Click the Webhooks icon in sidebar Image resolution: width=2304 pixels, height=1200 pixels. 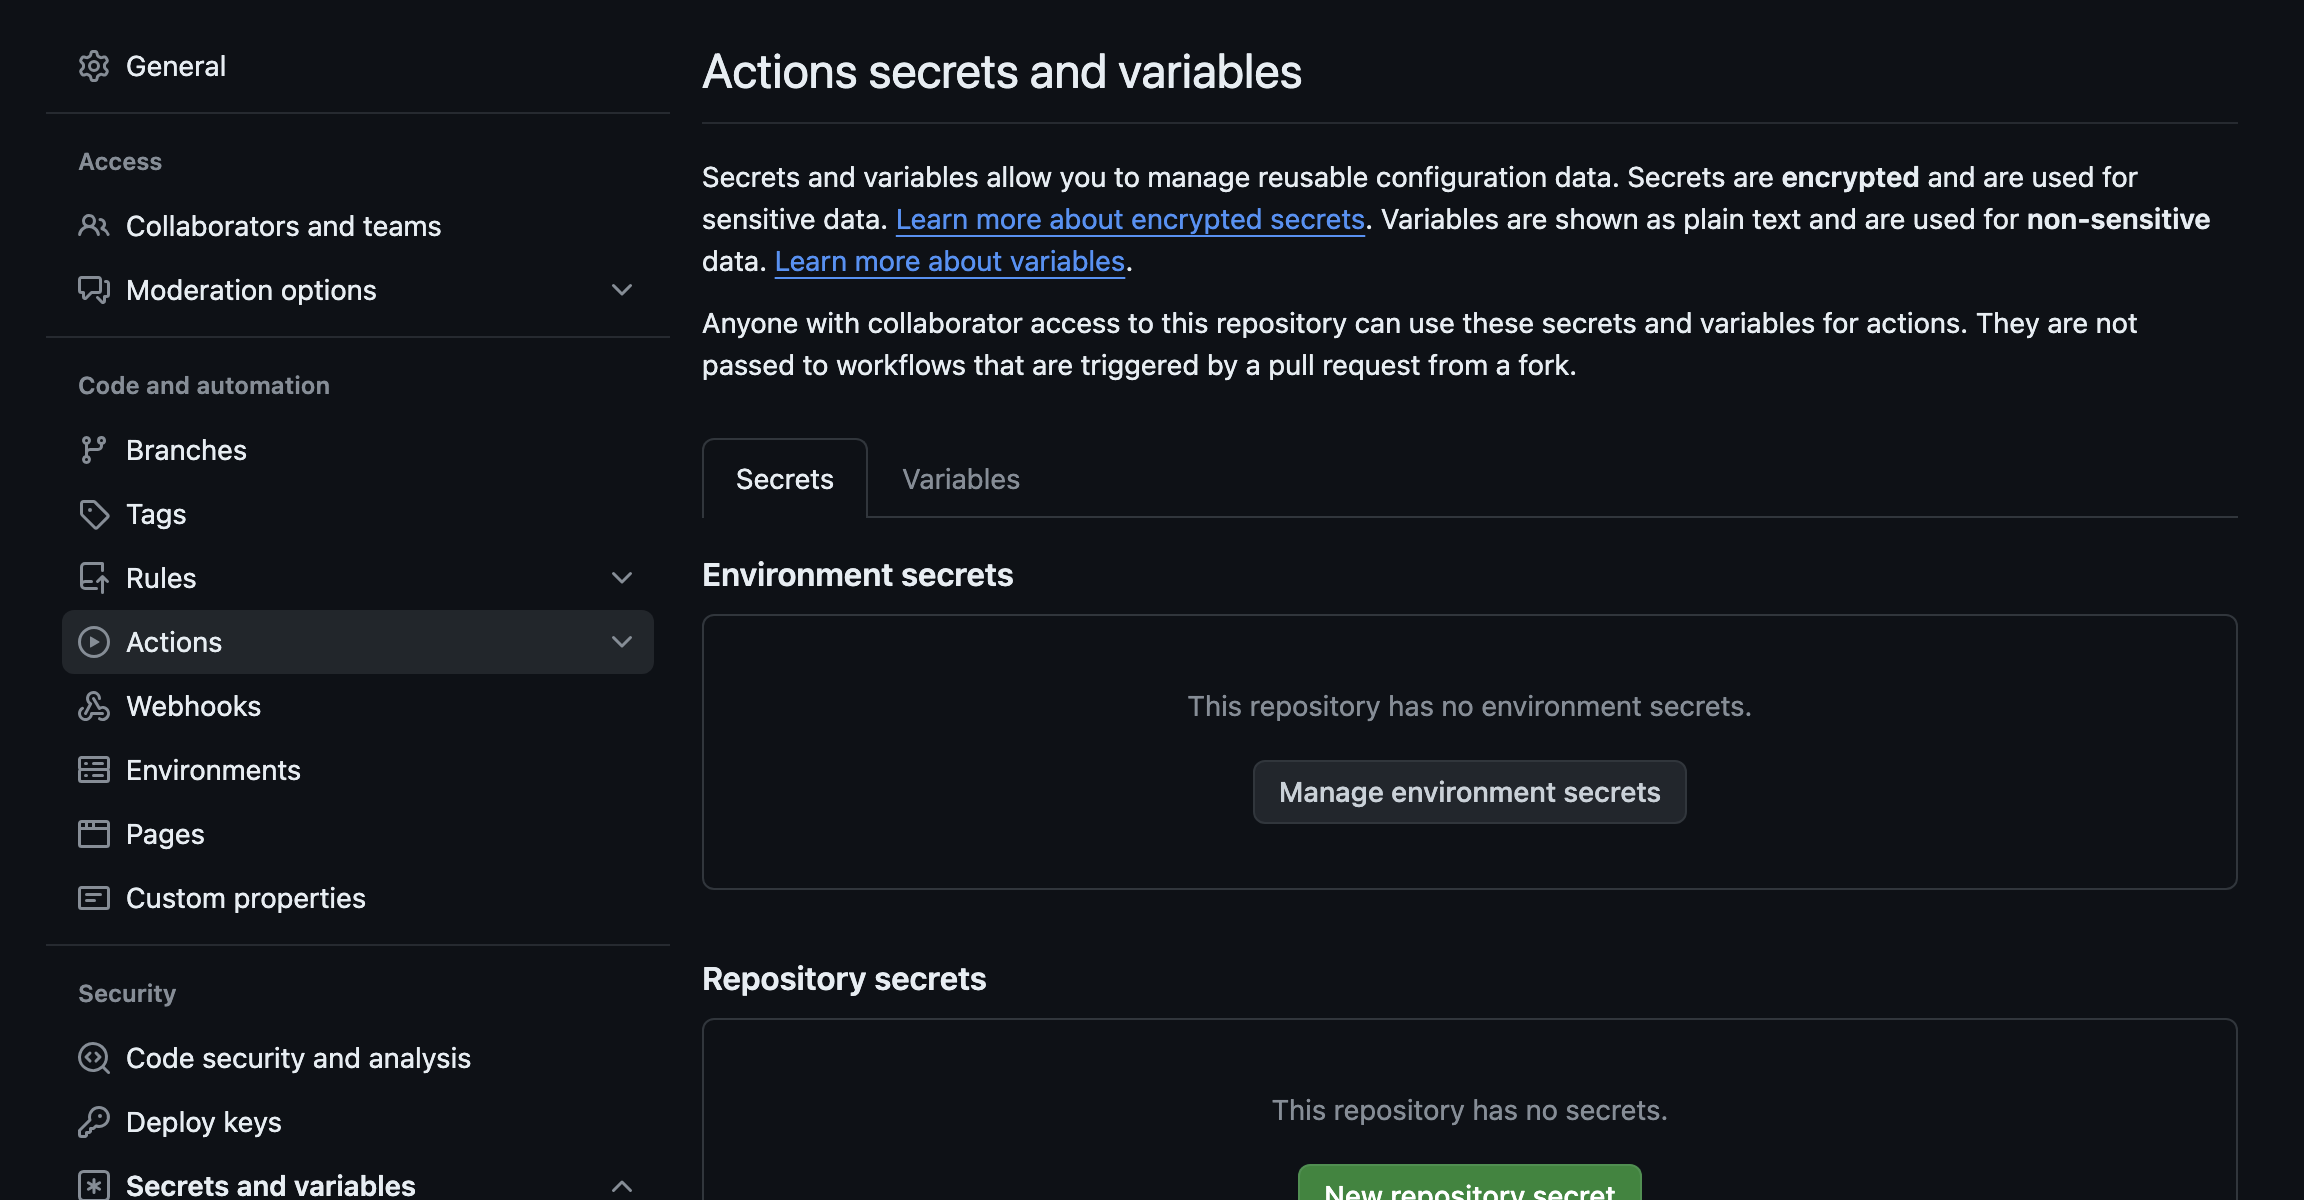point(94,706)
